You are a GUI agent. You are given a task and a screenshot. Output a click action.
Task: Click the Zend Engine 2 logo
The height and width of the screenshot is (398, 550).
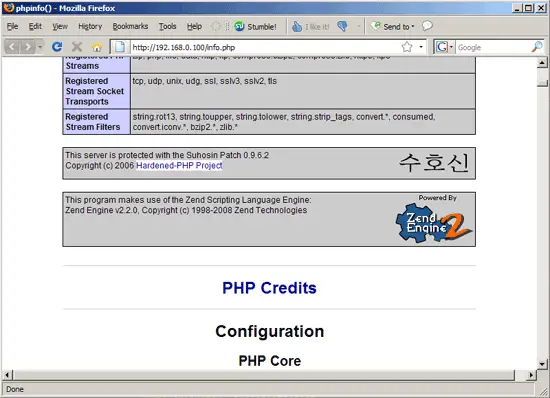[434, 223]
